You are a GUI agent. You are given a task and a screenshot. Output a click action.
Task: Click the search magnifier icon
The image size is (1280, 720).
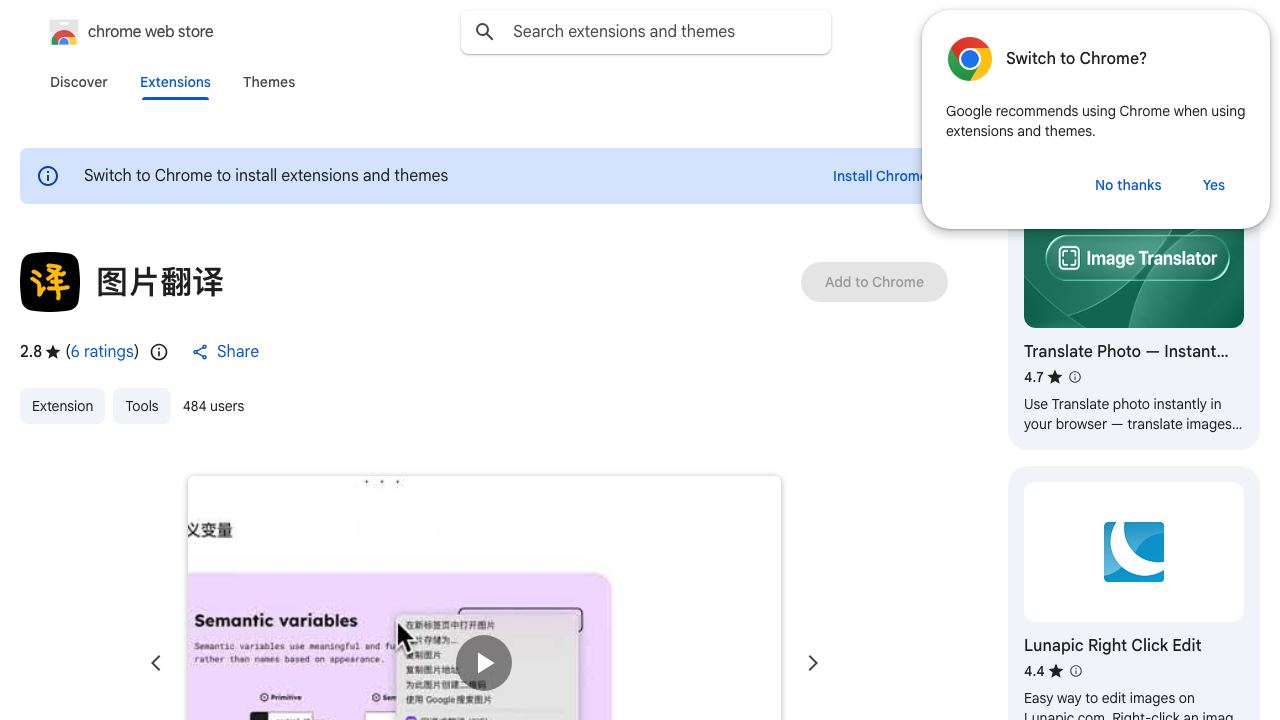(x=485, y=32)
